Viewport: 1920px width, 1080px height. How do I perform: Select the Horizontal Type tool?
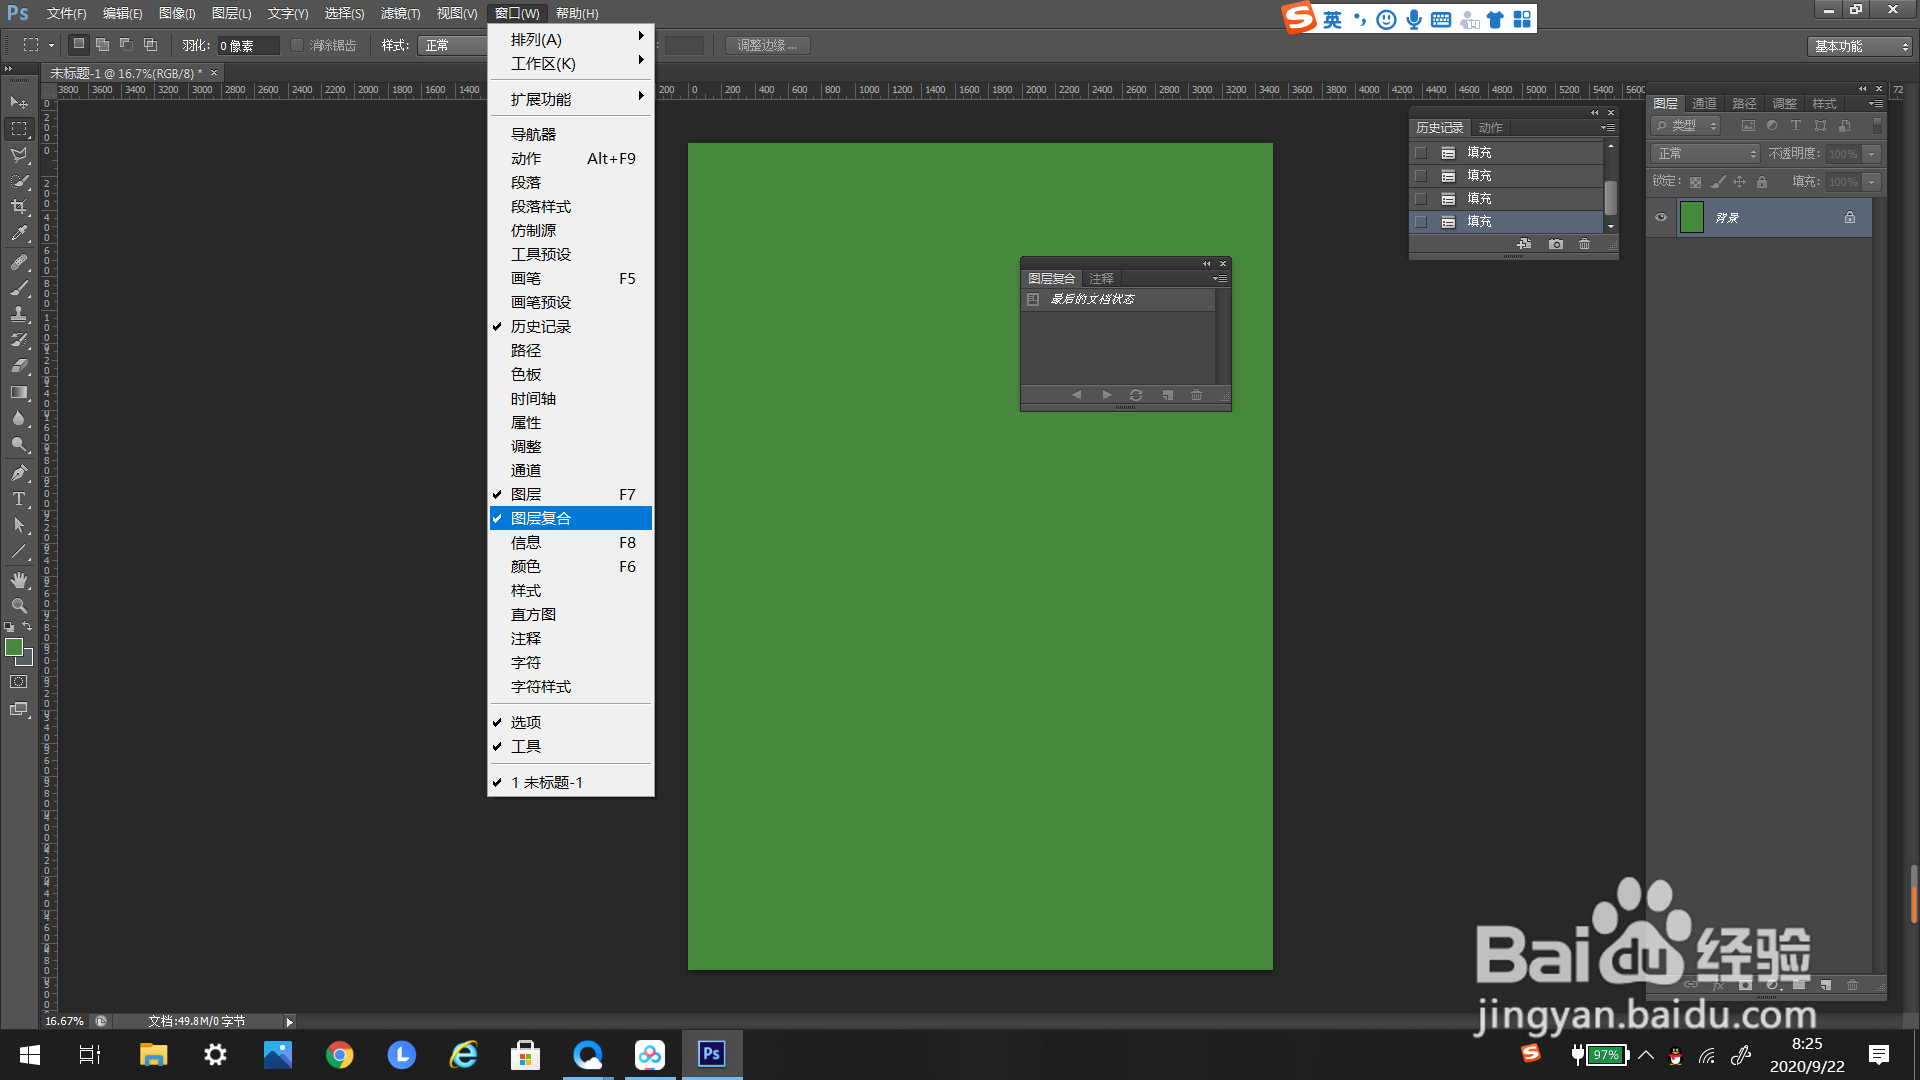(x=19, y=499)
